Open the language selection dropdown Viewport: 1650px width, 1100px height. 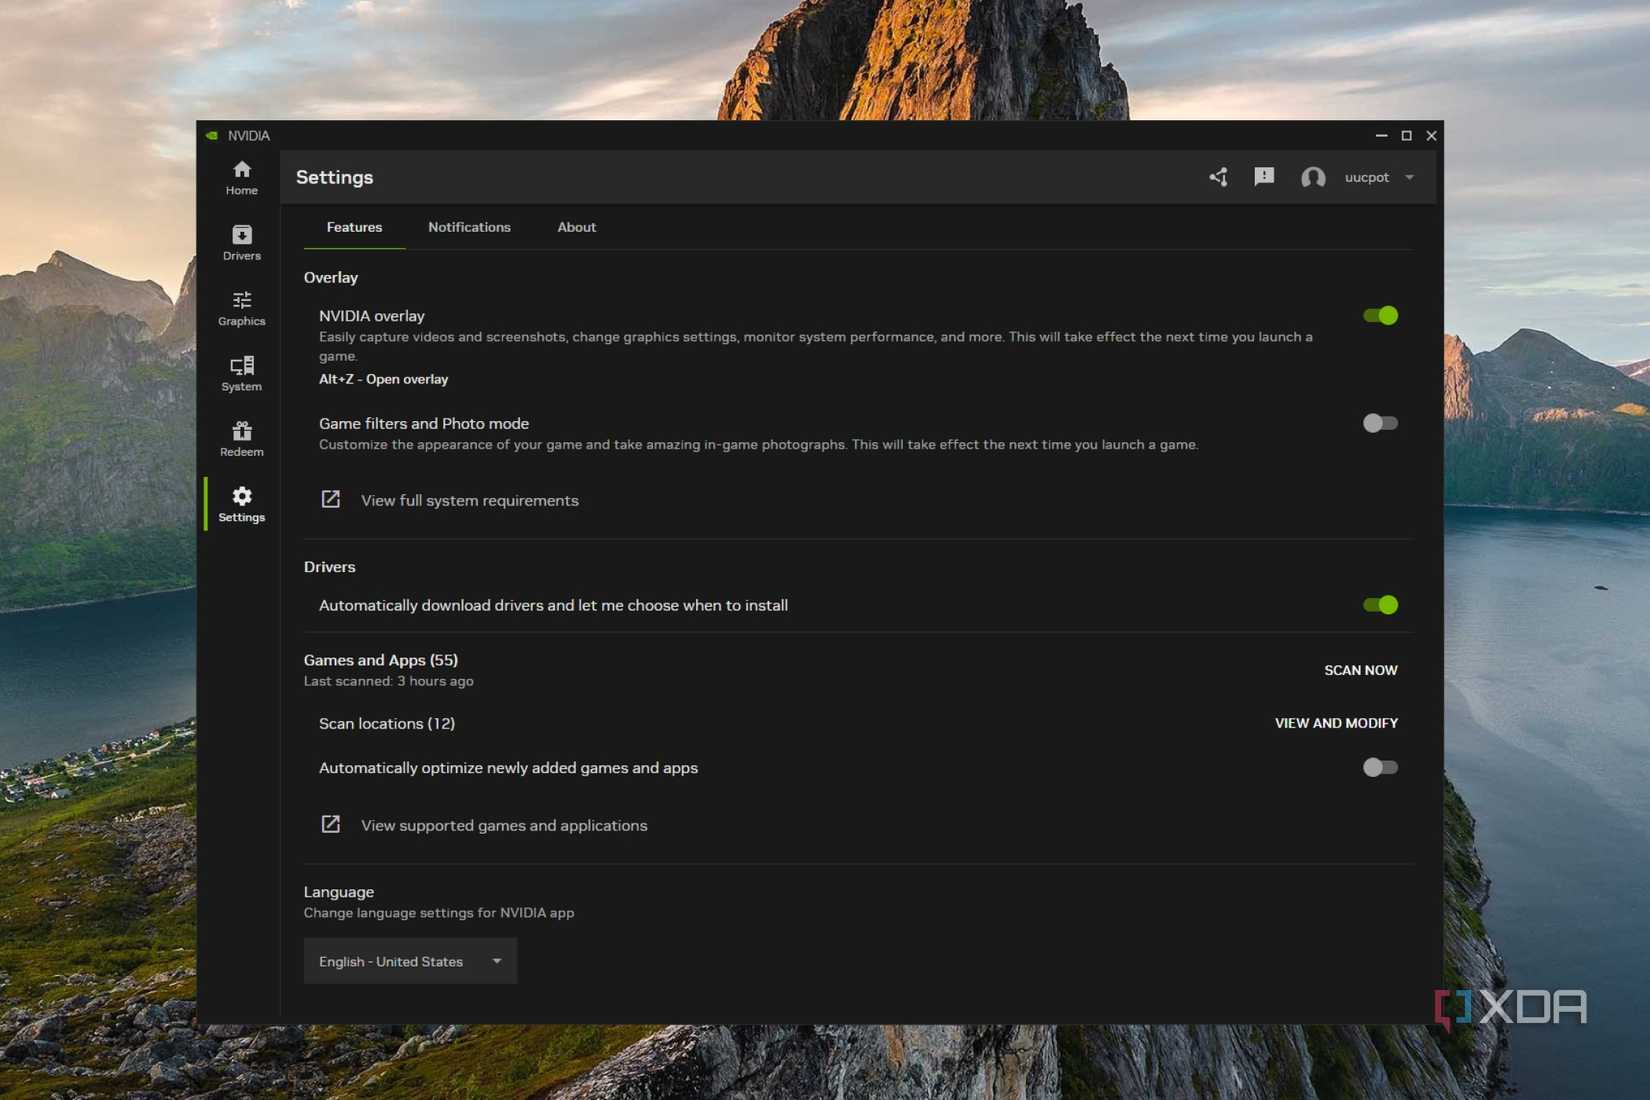click(409, 961)
